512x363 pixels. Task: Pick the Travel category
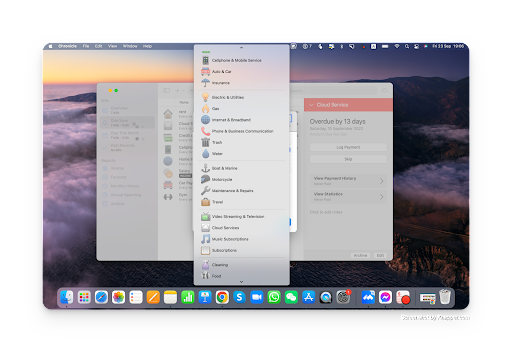pyautogui.click(x=242, y=202)
